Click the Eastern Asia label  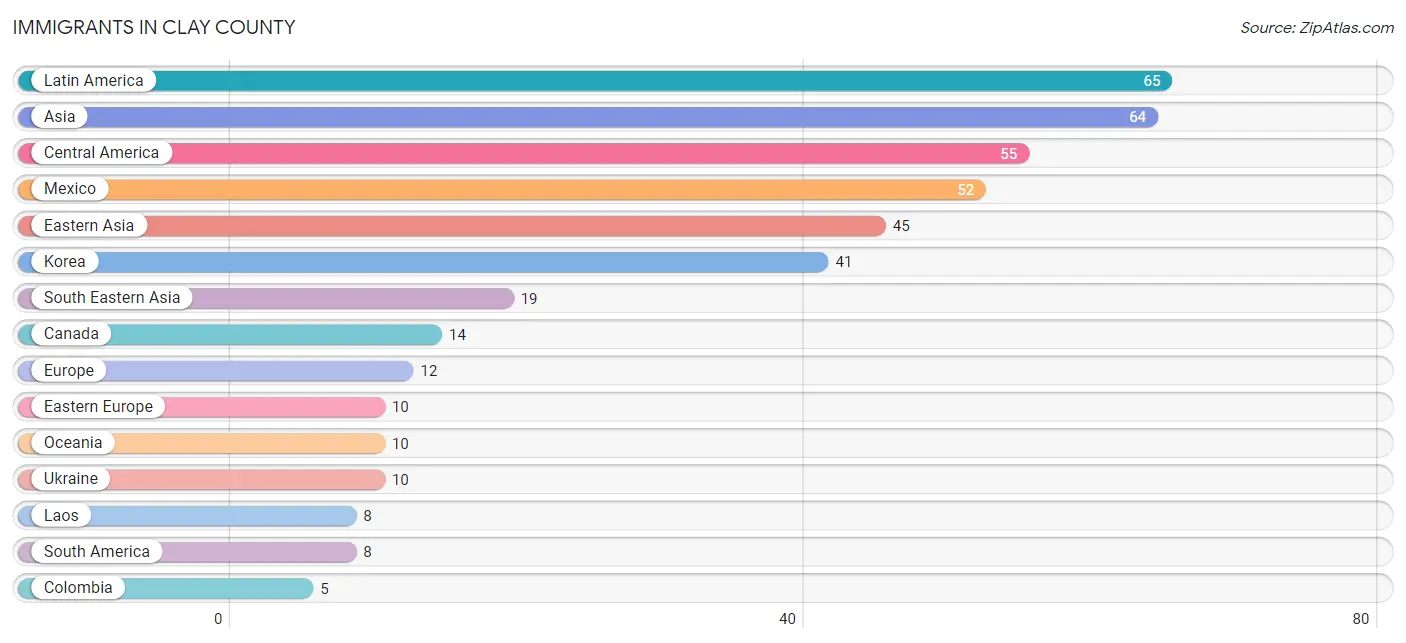tap(88, 225)
